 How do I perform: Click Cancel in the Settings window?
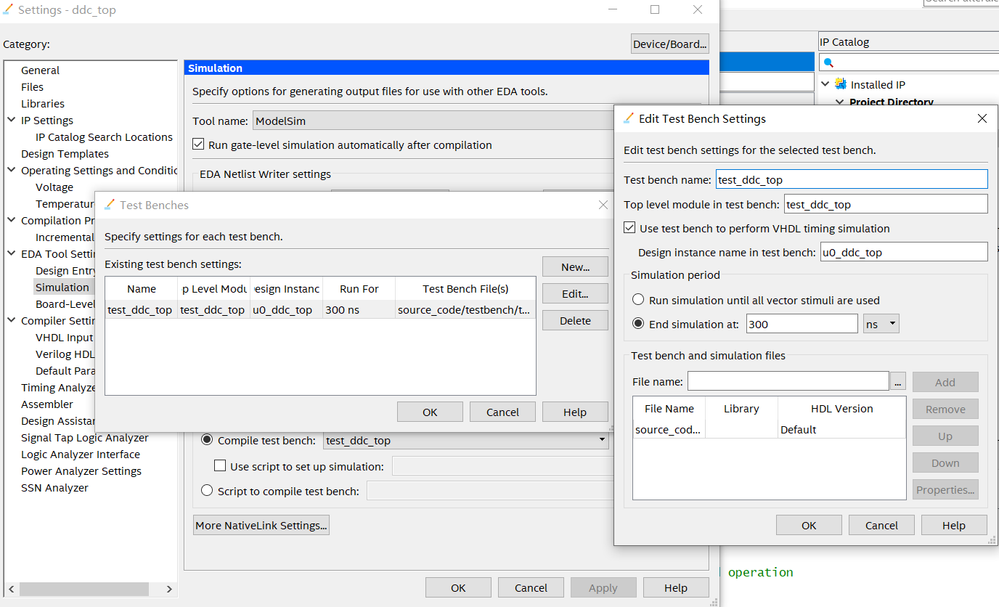(531, 587)
